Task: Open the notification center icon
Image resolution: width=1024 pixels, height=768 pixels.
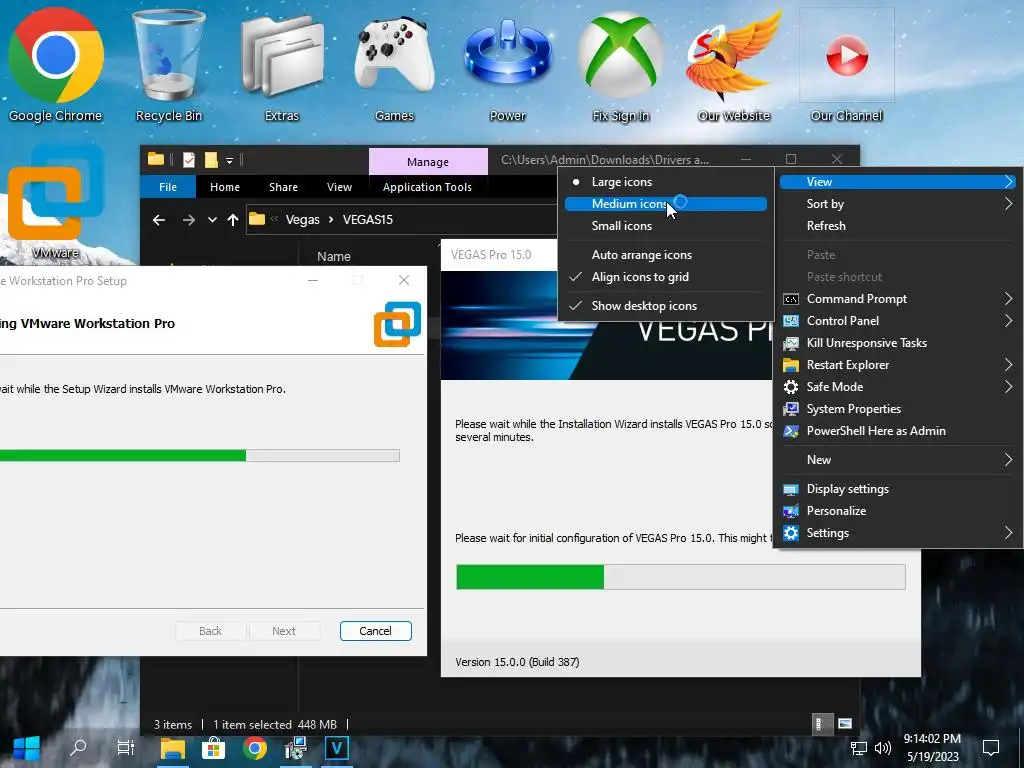Action: (x=991, y=748)
